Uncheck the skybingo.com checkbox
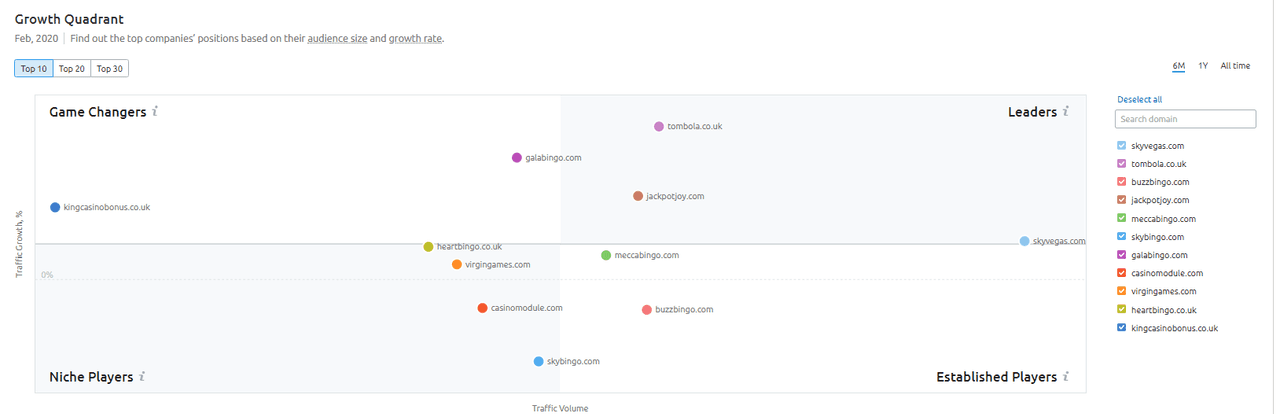Viewport: 1280px width, 414px height. pos(1121,237)
